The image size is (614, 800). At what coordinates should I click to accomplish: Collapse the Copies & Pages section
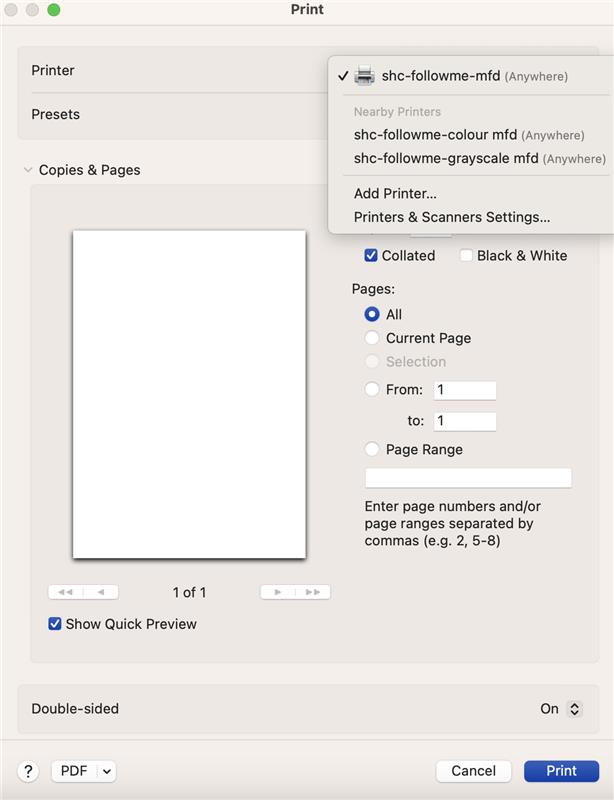[x=27, y=170]
